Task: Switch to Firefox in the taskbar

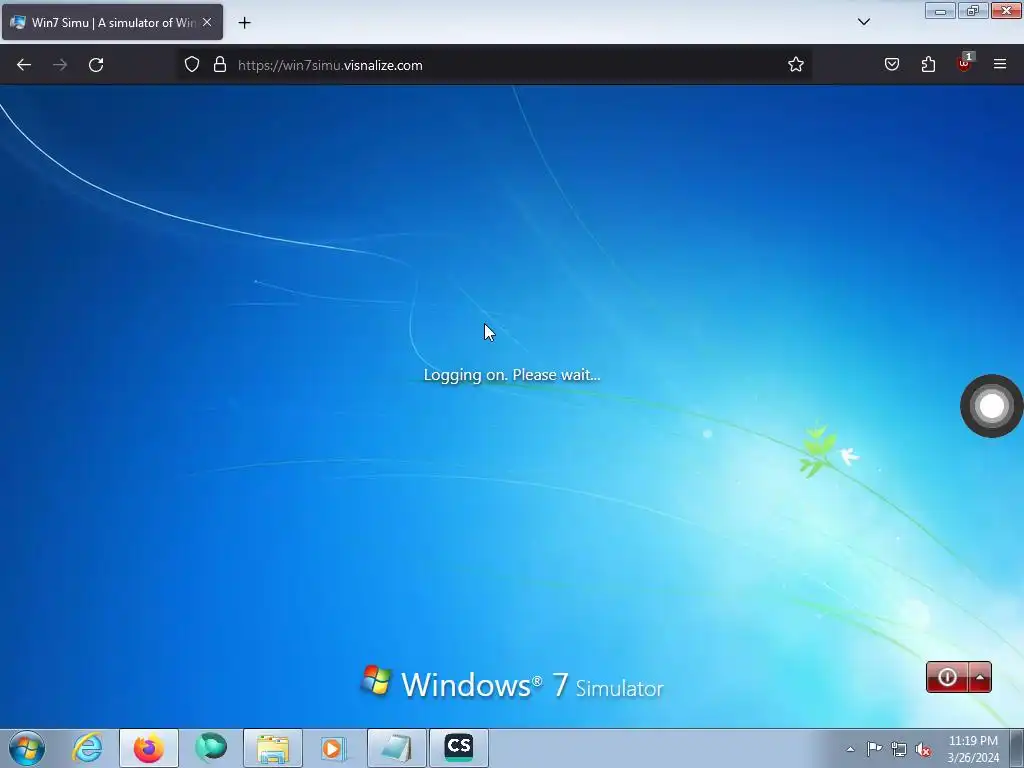Action: click(149, 748)
